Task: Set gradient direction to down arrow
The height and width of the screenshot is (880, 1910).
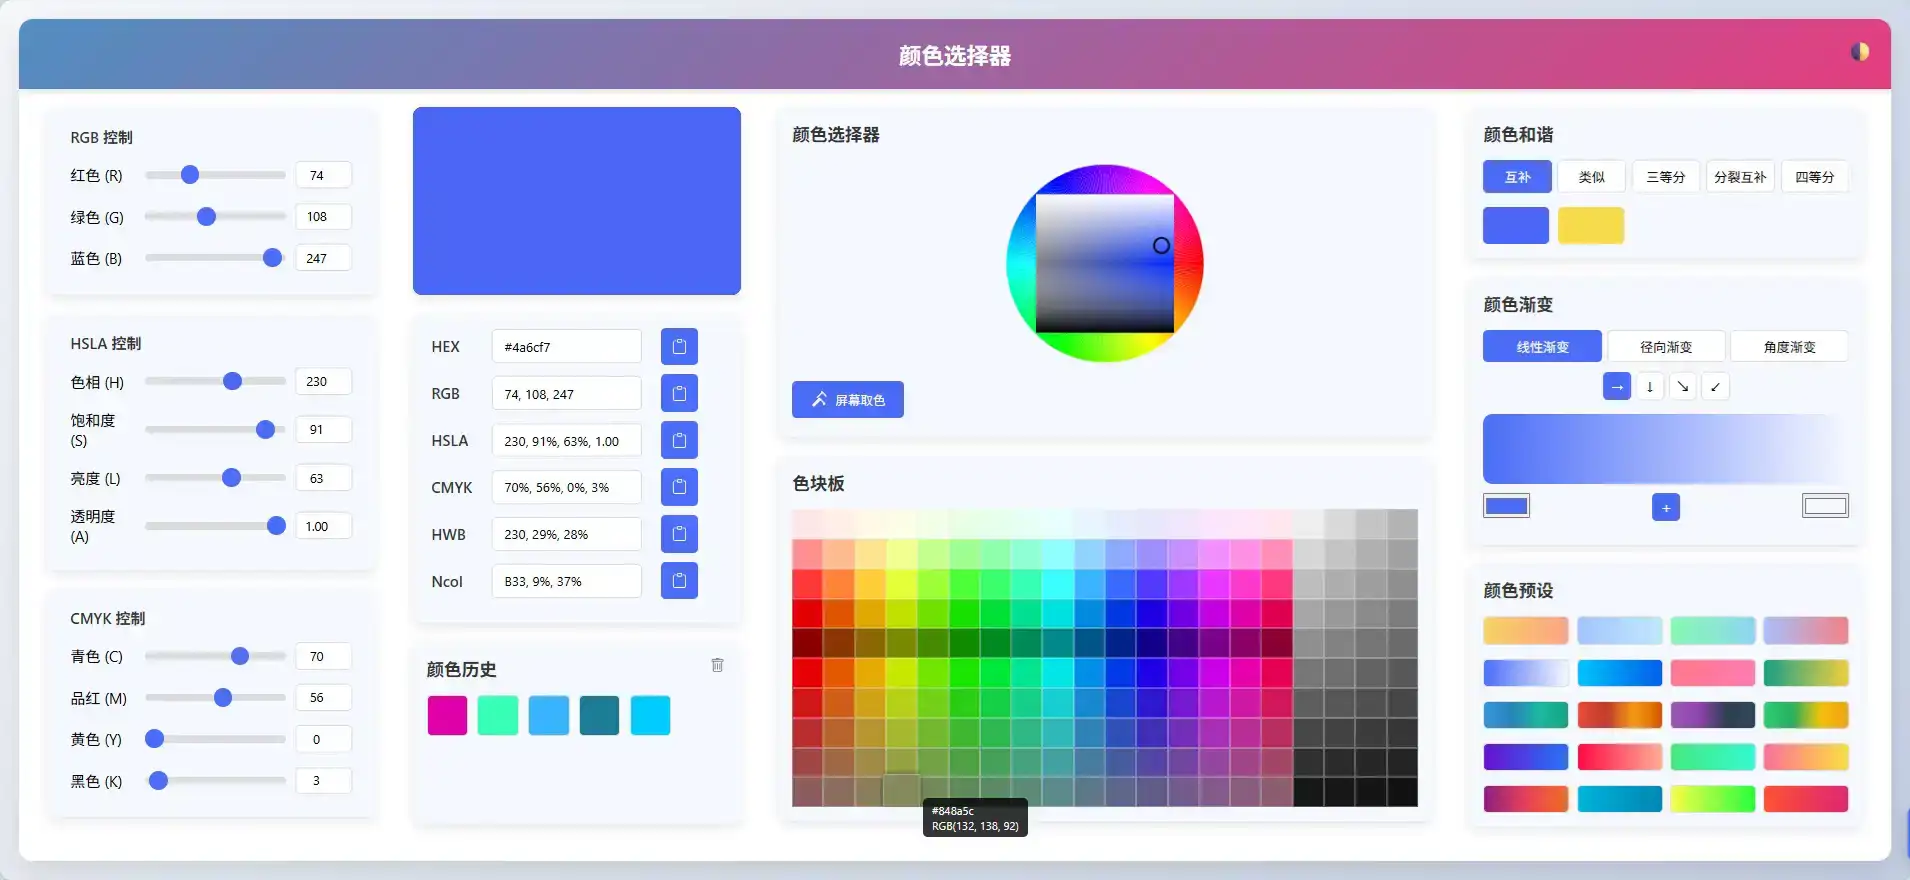Action: 1650,386
